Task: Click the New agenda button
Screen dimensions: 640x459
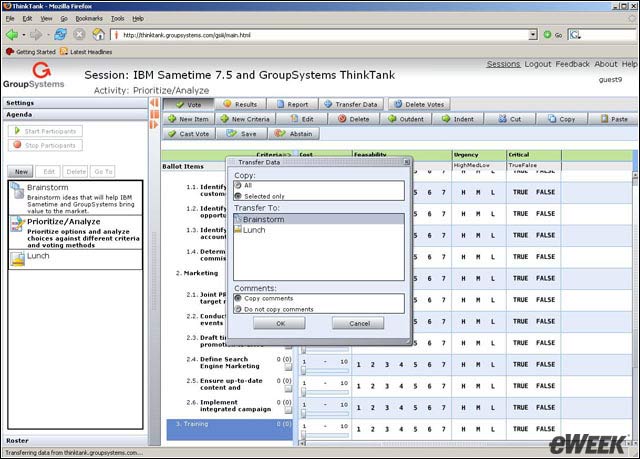Action: coord(21,171)
